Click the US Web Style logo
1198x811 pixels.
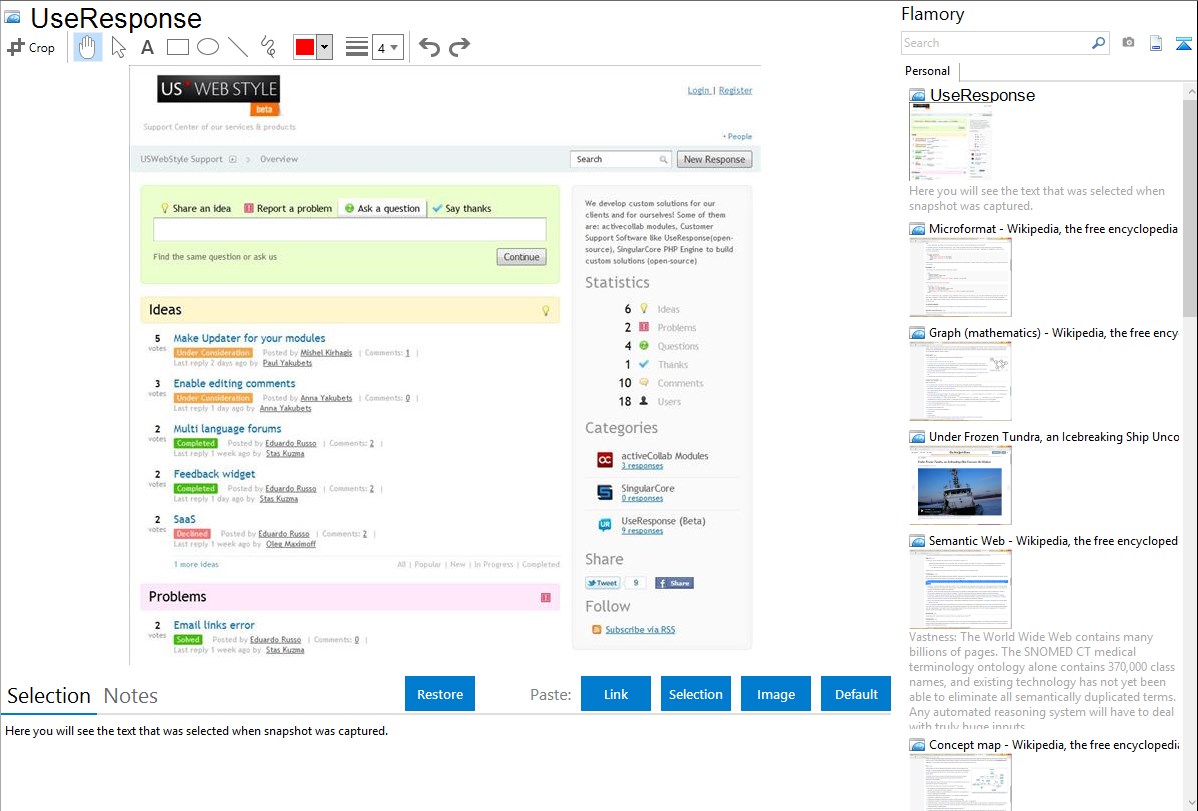tap(219, 95)
